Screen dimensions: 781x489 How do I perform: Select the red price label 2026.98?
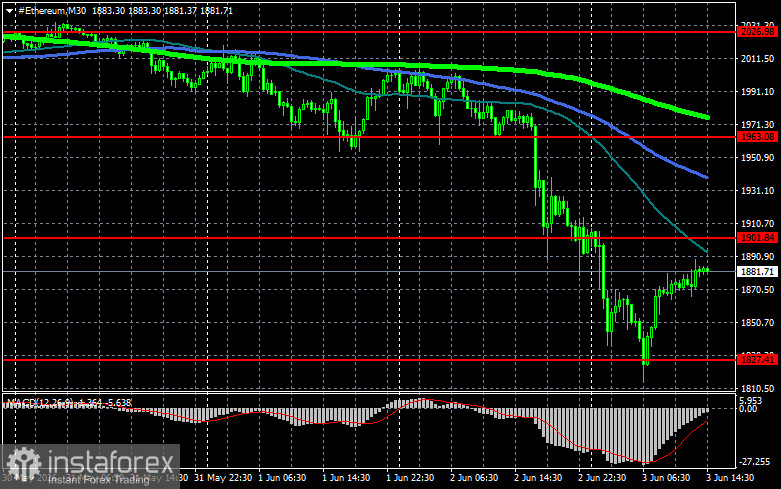tap(758, 32)
